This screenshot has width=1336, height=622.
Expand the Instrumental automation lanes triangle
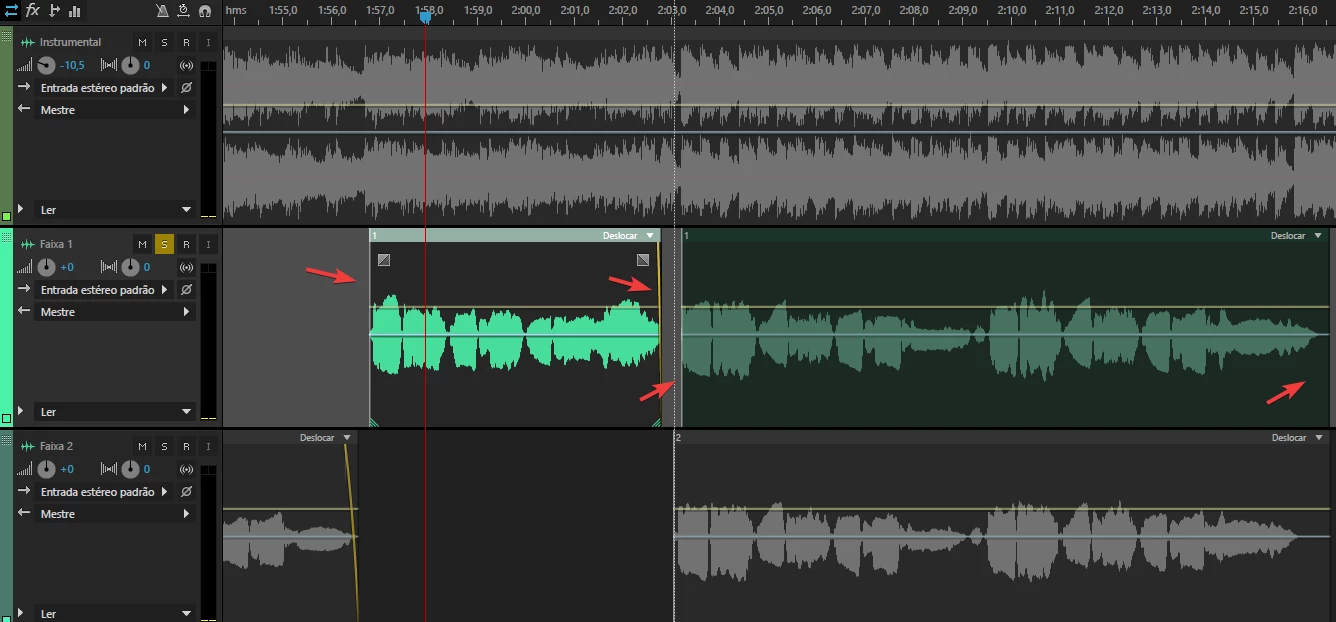coord(20,209)
